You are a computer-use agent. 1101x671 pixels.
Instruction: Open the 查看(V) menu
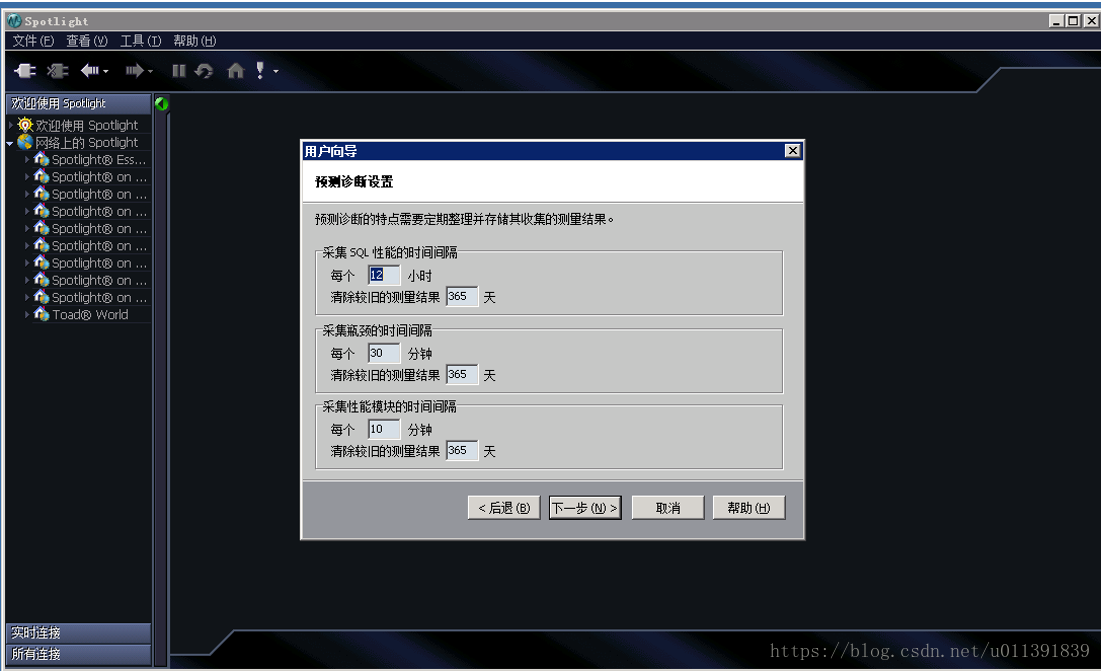87,41
